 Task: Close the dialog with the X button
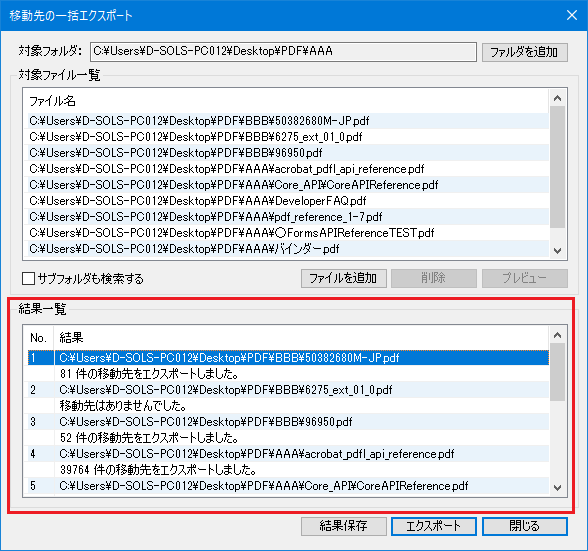[x=572, y=15]
